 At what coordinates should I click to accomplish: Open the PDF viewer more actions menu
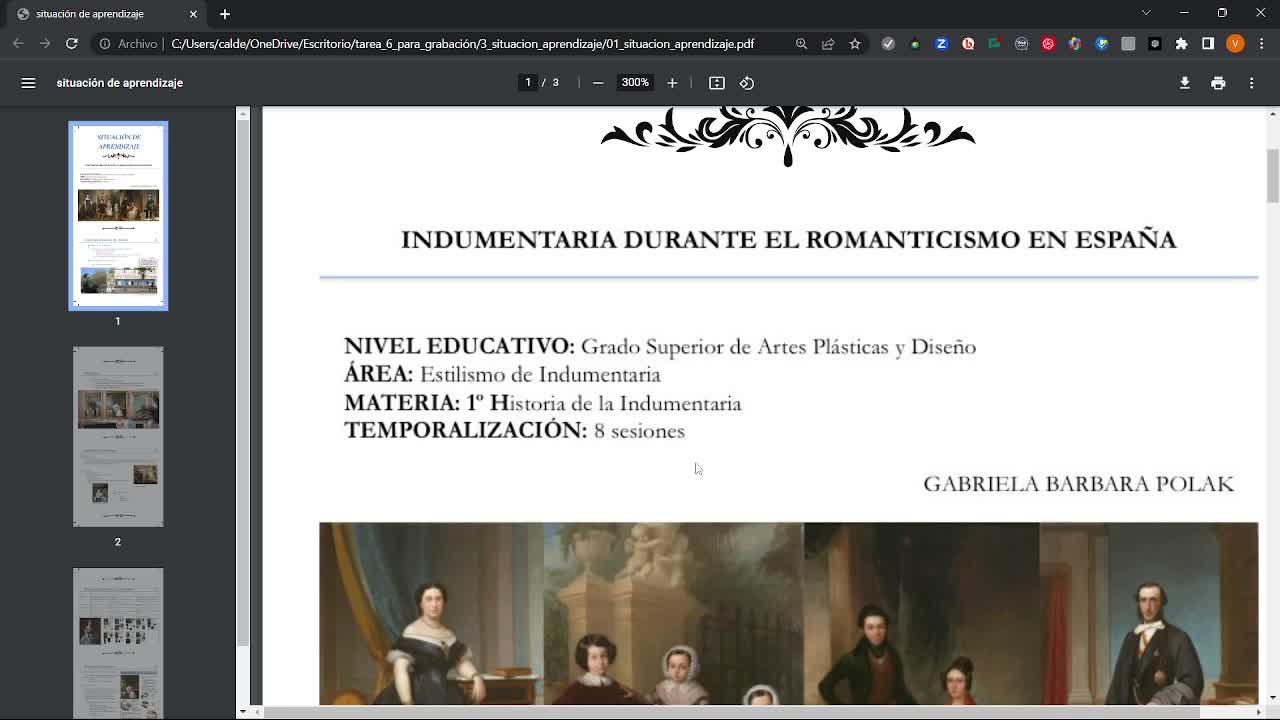(1251, 83)
